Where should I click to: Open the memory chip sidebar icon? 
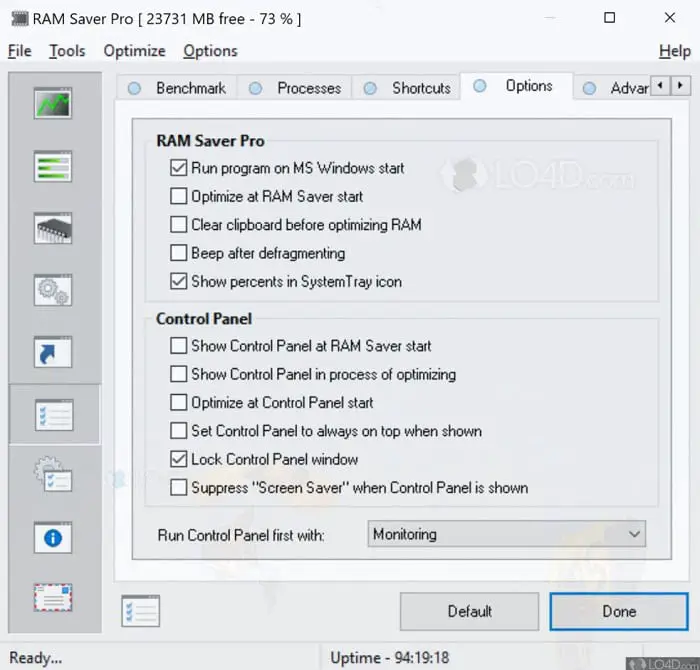pos(53,229)
